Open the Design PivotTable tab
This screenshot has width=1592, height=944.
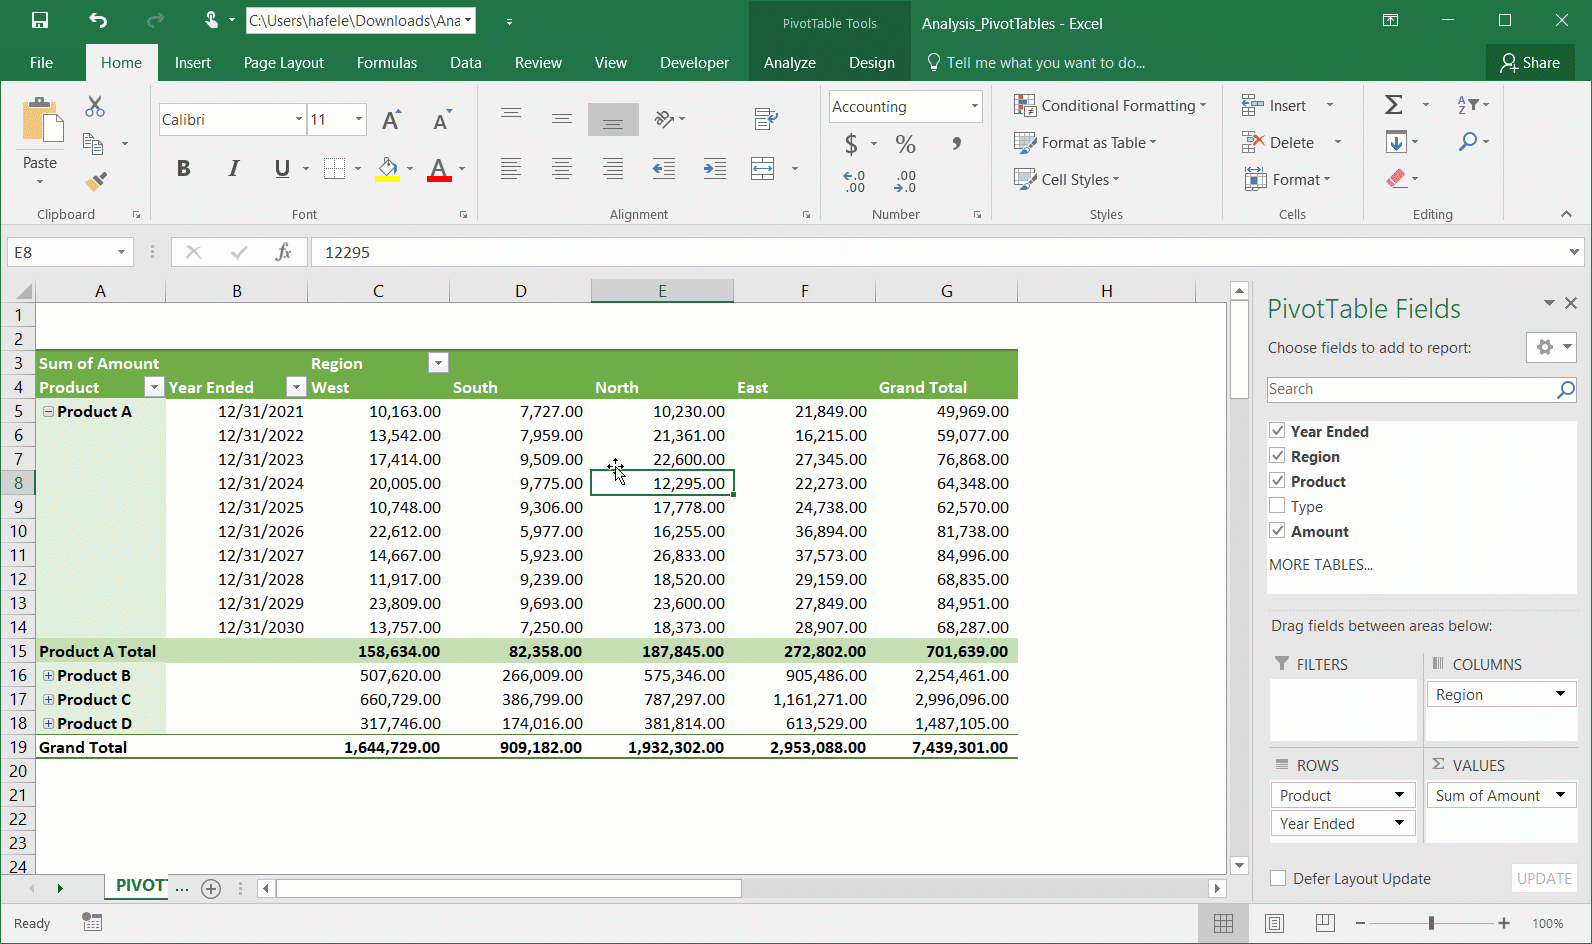[872, 62]
